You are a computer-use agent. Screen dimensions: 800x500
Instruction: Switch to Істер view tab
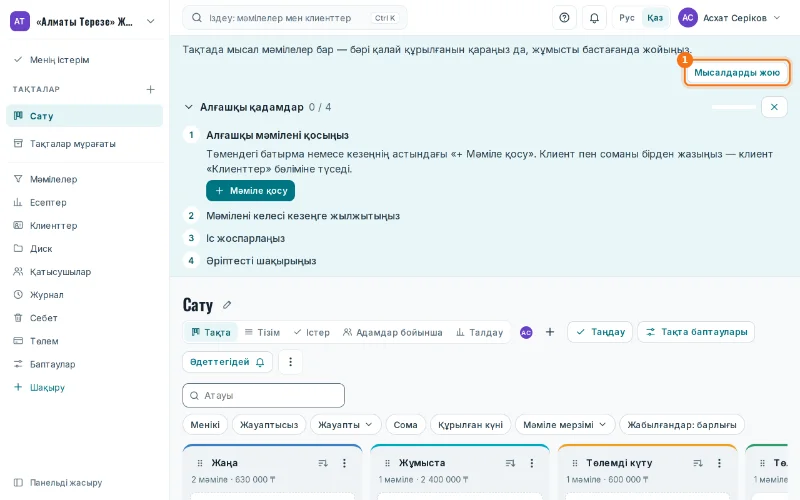(x=312, y=332)
